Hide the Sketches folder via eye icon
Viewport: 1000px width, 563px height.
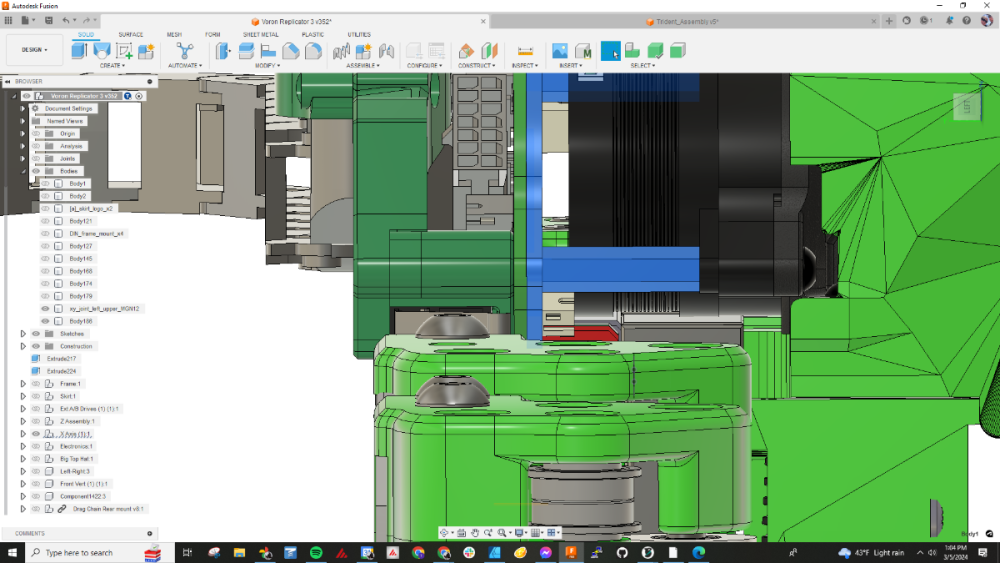pyautogui.click(x=36, y=333)
